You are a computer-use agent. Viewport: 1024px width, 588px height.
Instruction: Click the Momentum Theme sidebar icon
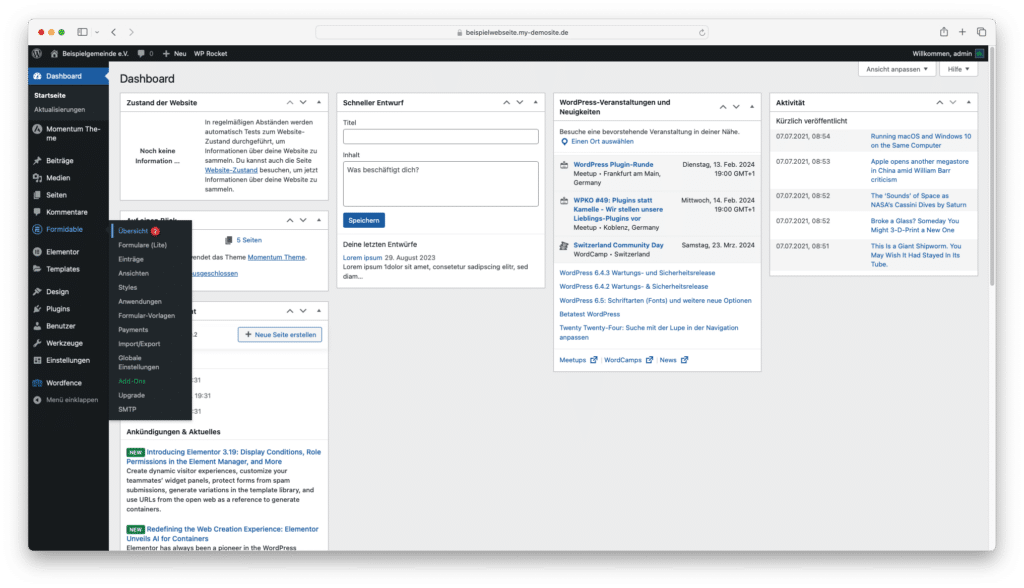[x=37, y=129]
